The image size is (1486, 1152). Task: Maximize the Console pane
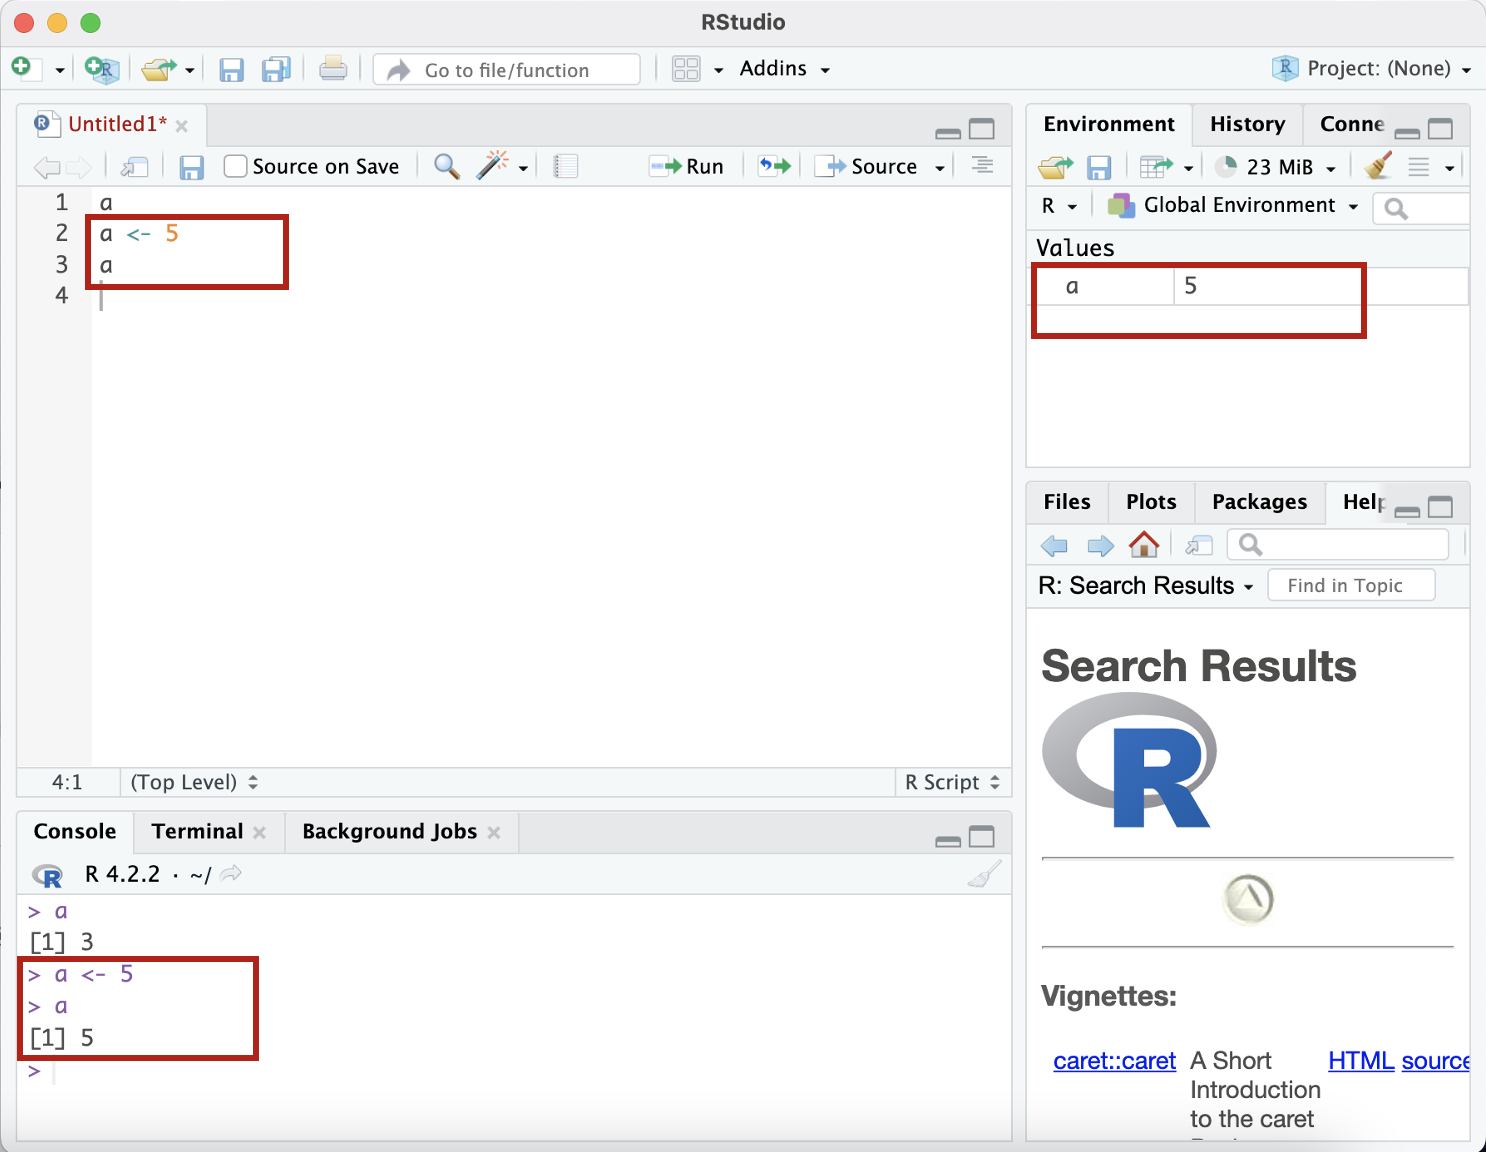[982, 837]
